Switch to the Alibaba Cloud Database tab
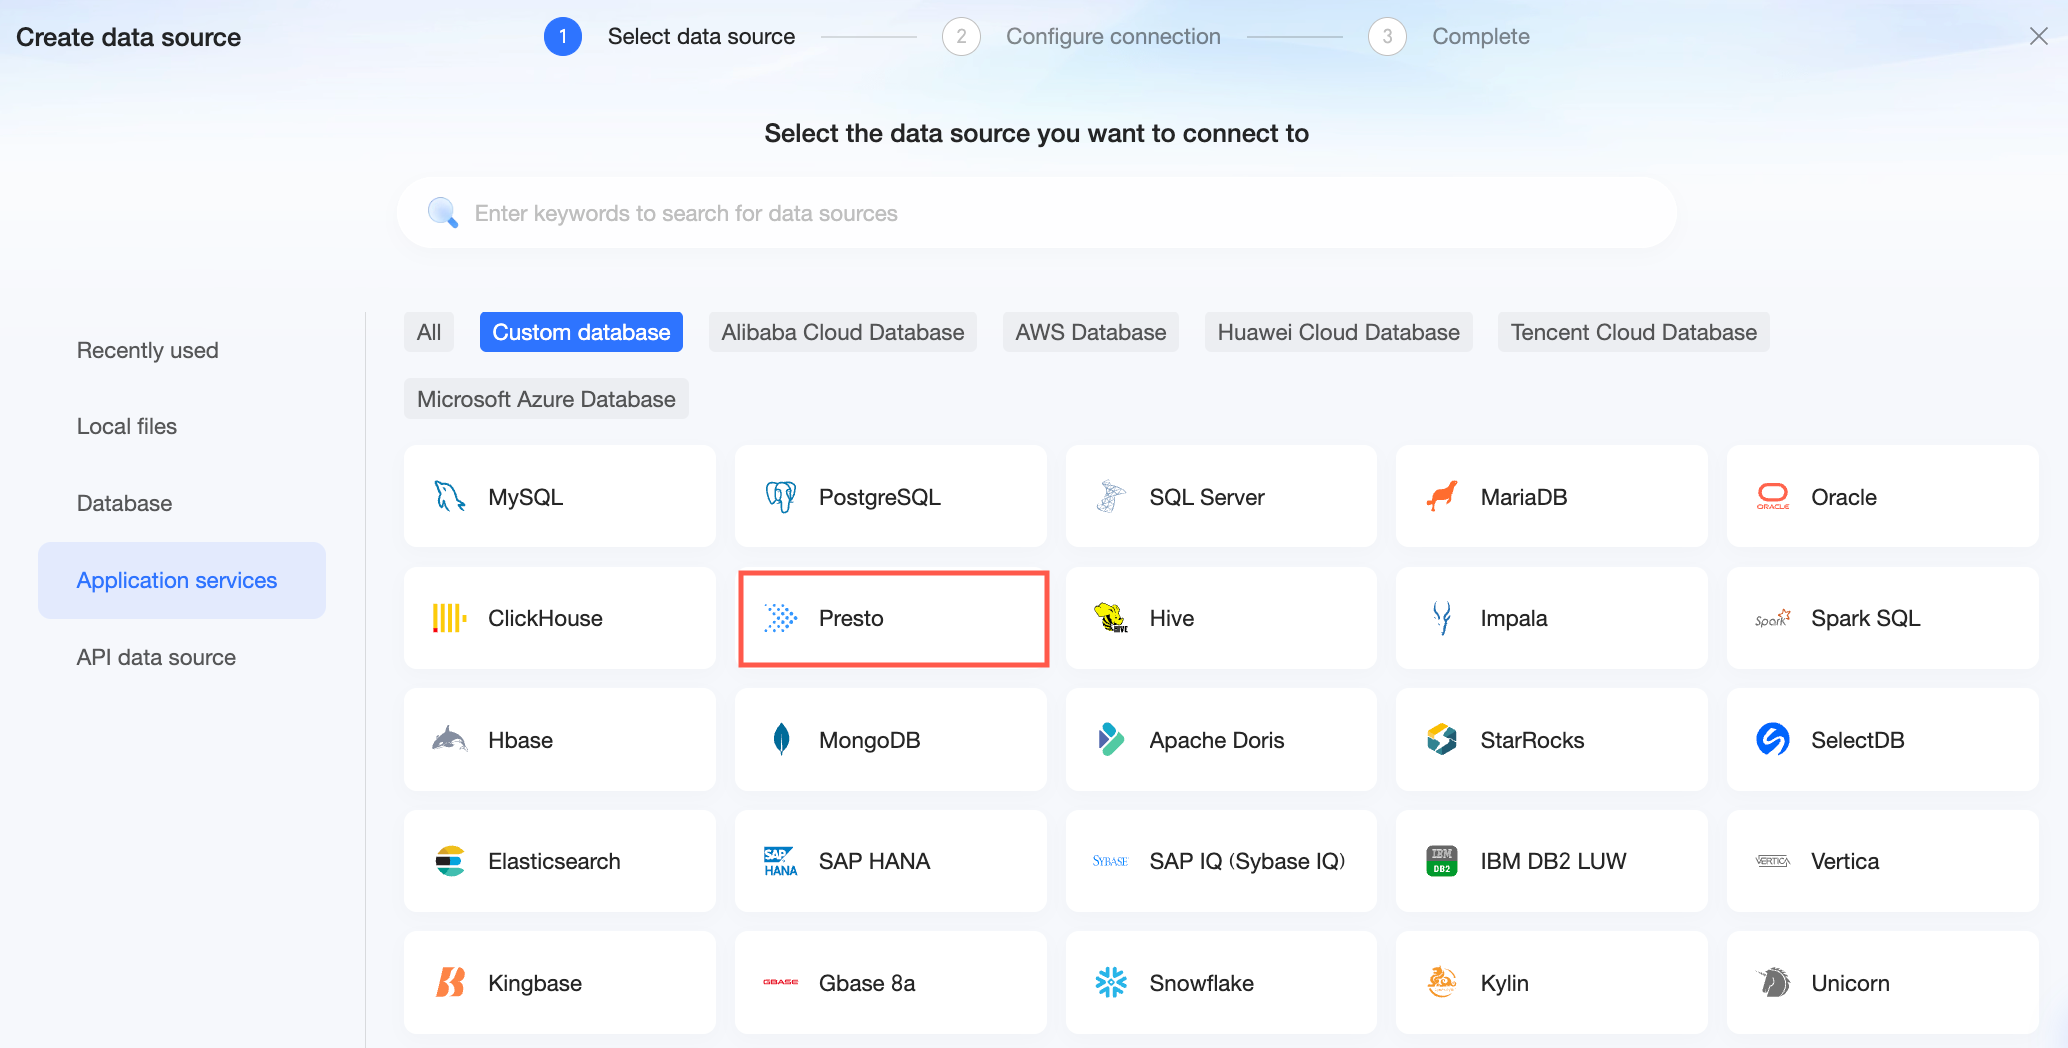The height and width of the screenshot is (1048, 2068). (x=842, y=332)
